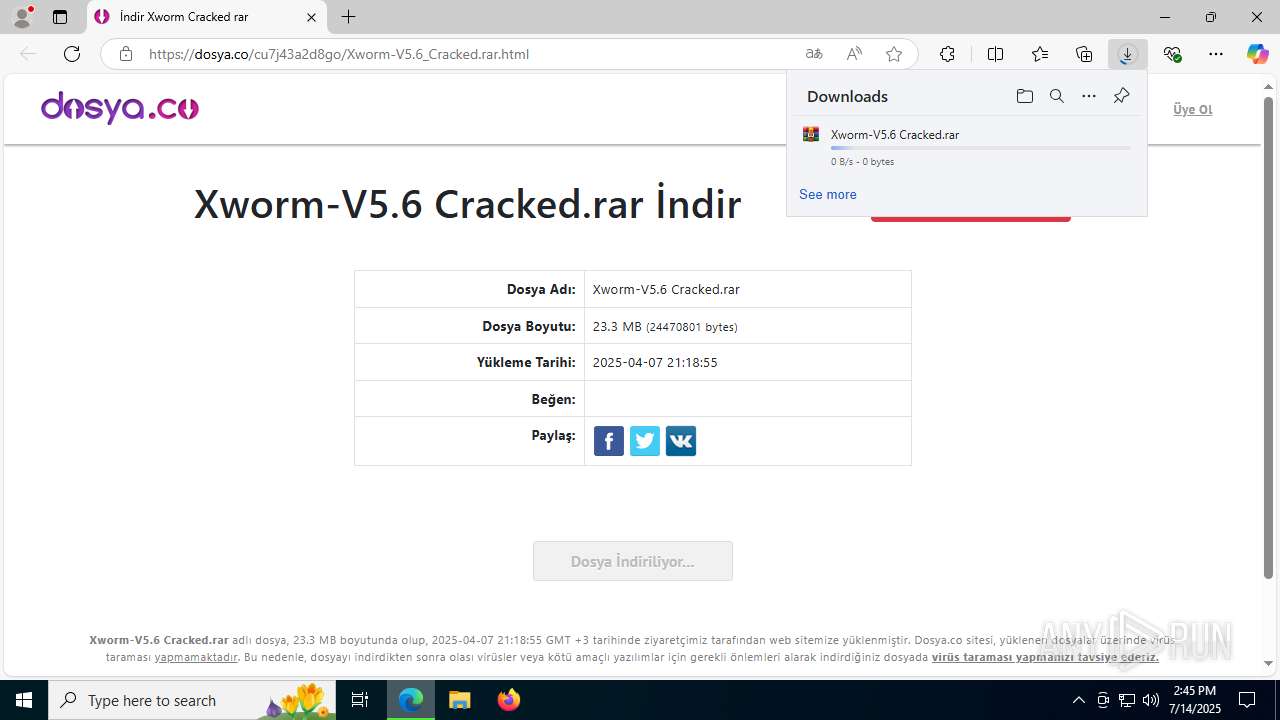
Task: View site information lock icon
Action: (x=126, y=54)
